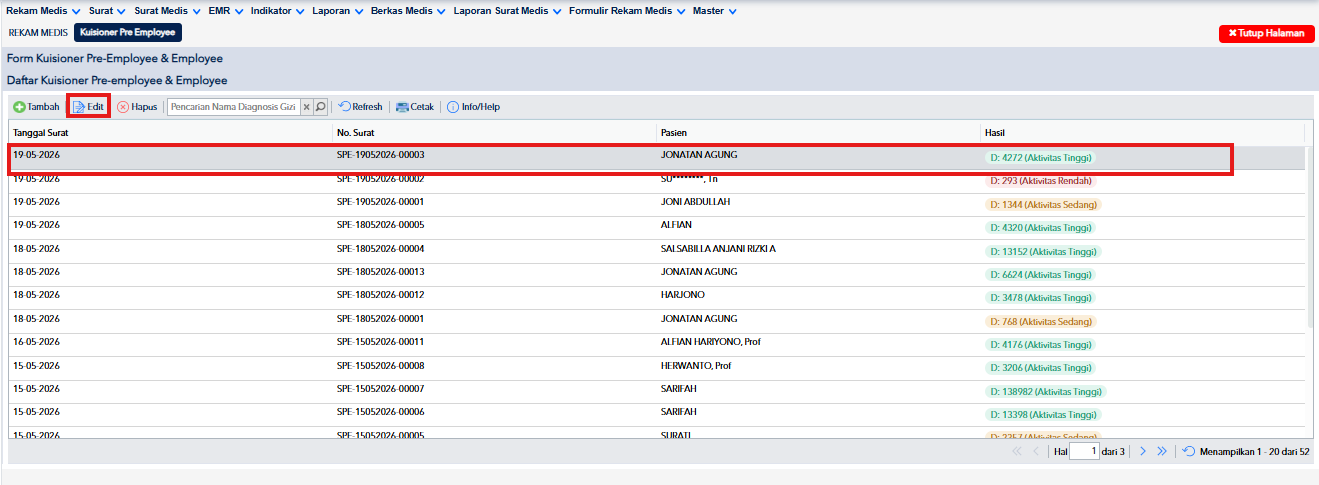This screenshot has height=485, width=1319.
Task: Click result badge D: 6624 (Aktivitas Tinggi)
Action: click(1040, 275)
